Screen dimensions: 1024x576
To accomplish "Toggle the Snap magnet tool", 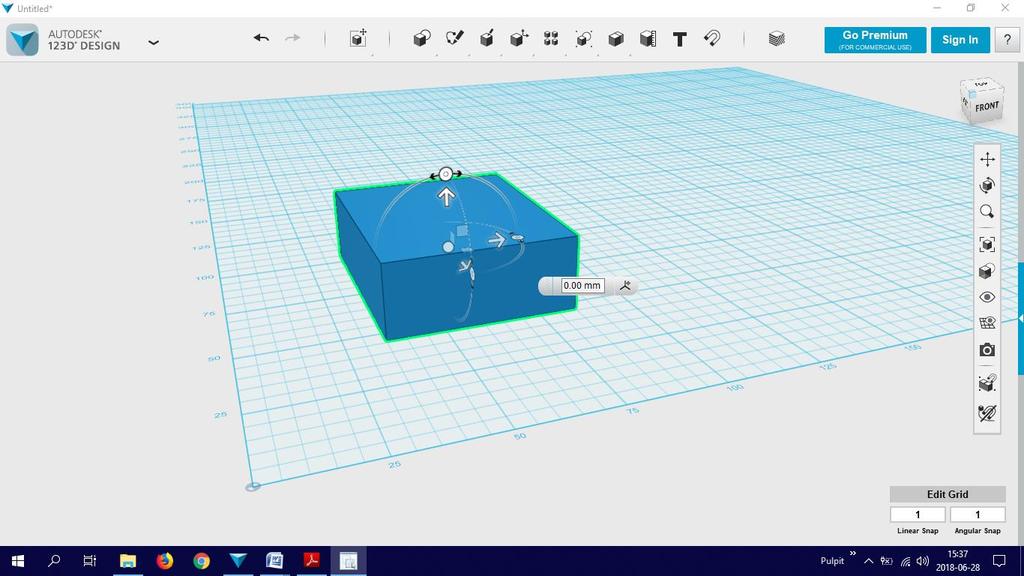I will tap(712, 39).
